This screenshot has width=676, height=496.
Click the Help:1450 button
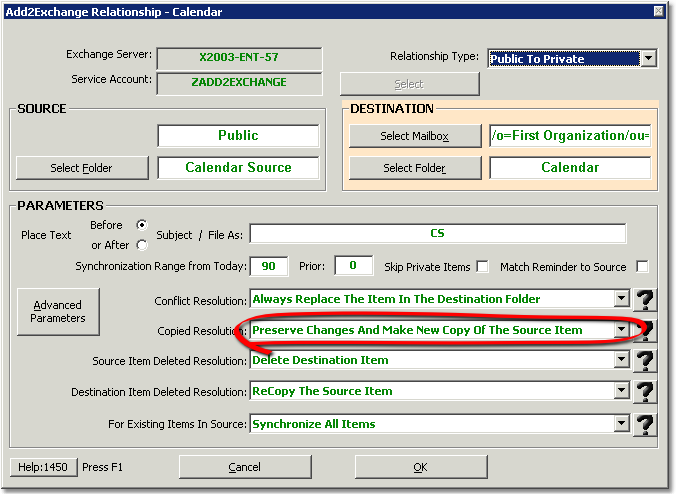coord(43,467)
